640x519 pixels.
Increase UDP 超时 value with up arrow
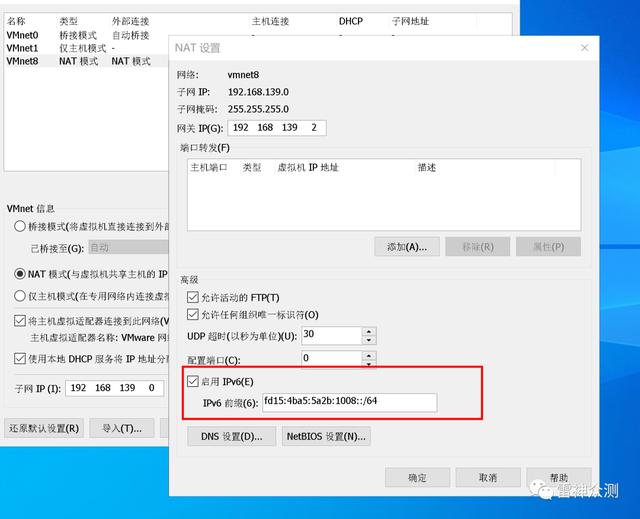(369, 331)
